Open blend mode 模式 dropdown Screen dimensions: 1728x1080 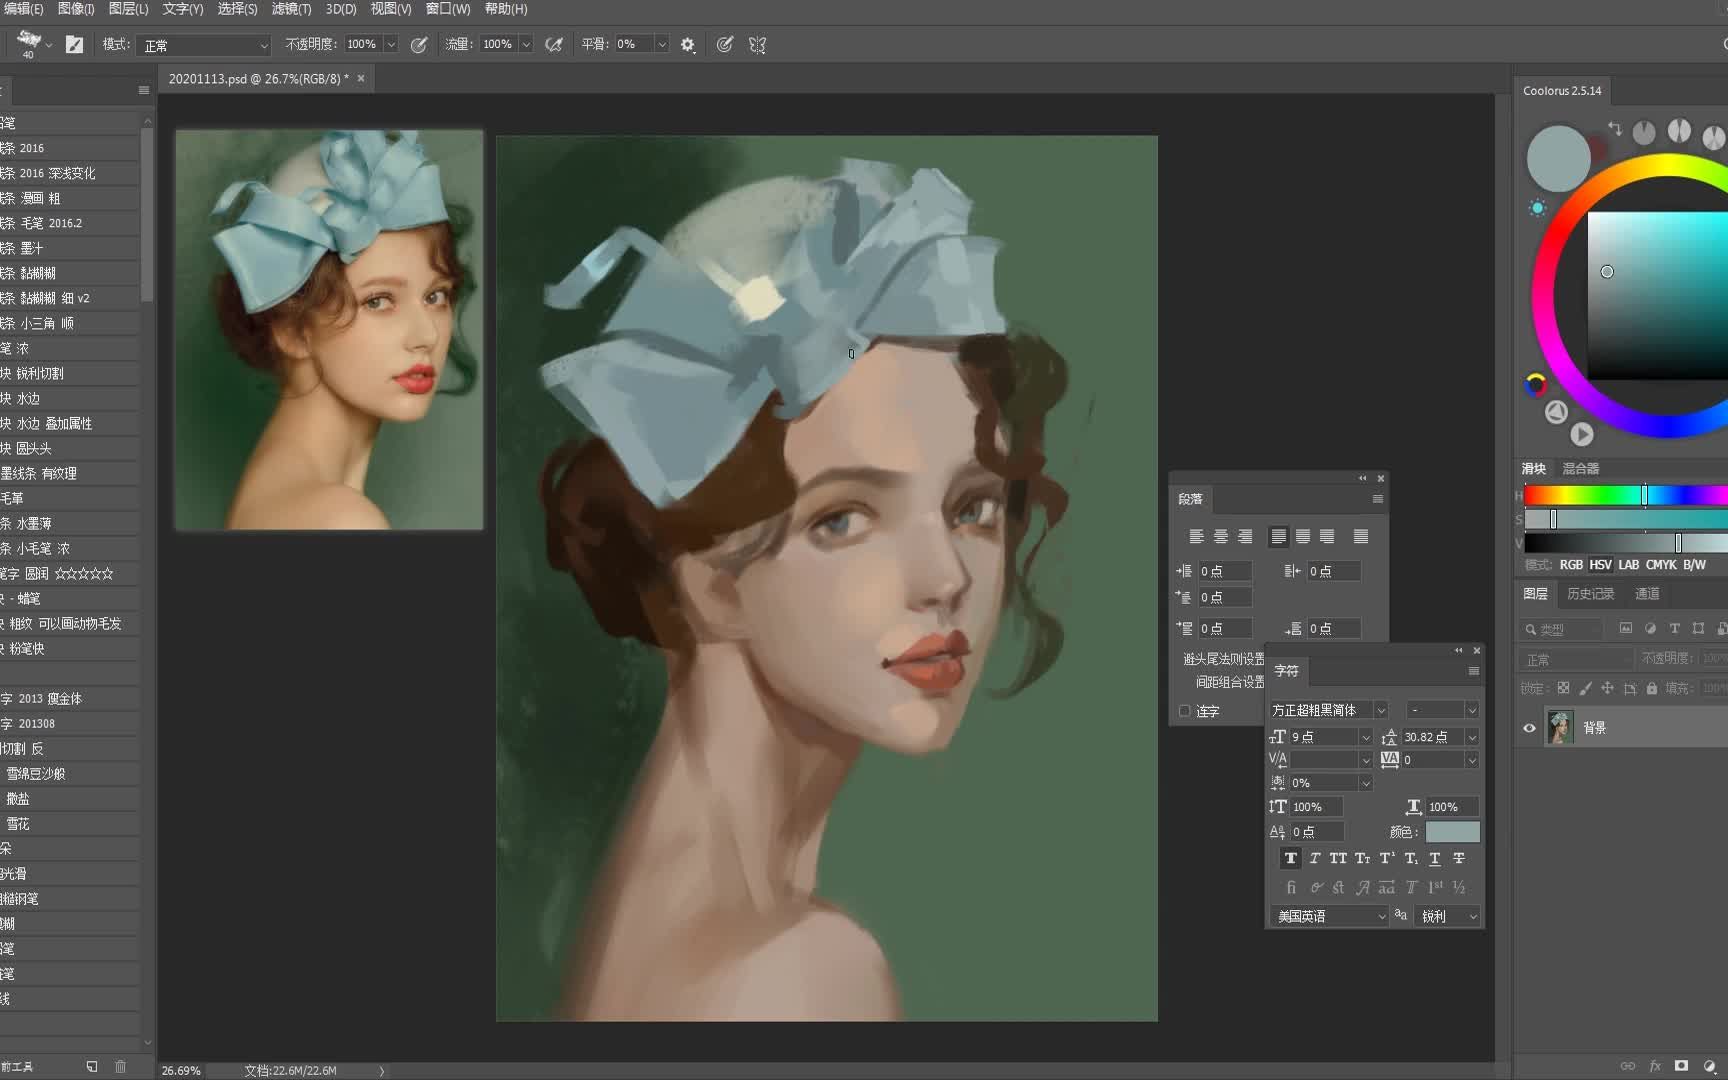[x=205, y=45]
